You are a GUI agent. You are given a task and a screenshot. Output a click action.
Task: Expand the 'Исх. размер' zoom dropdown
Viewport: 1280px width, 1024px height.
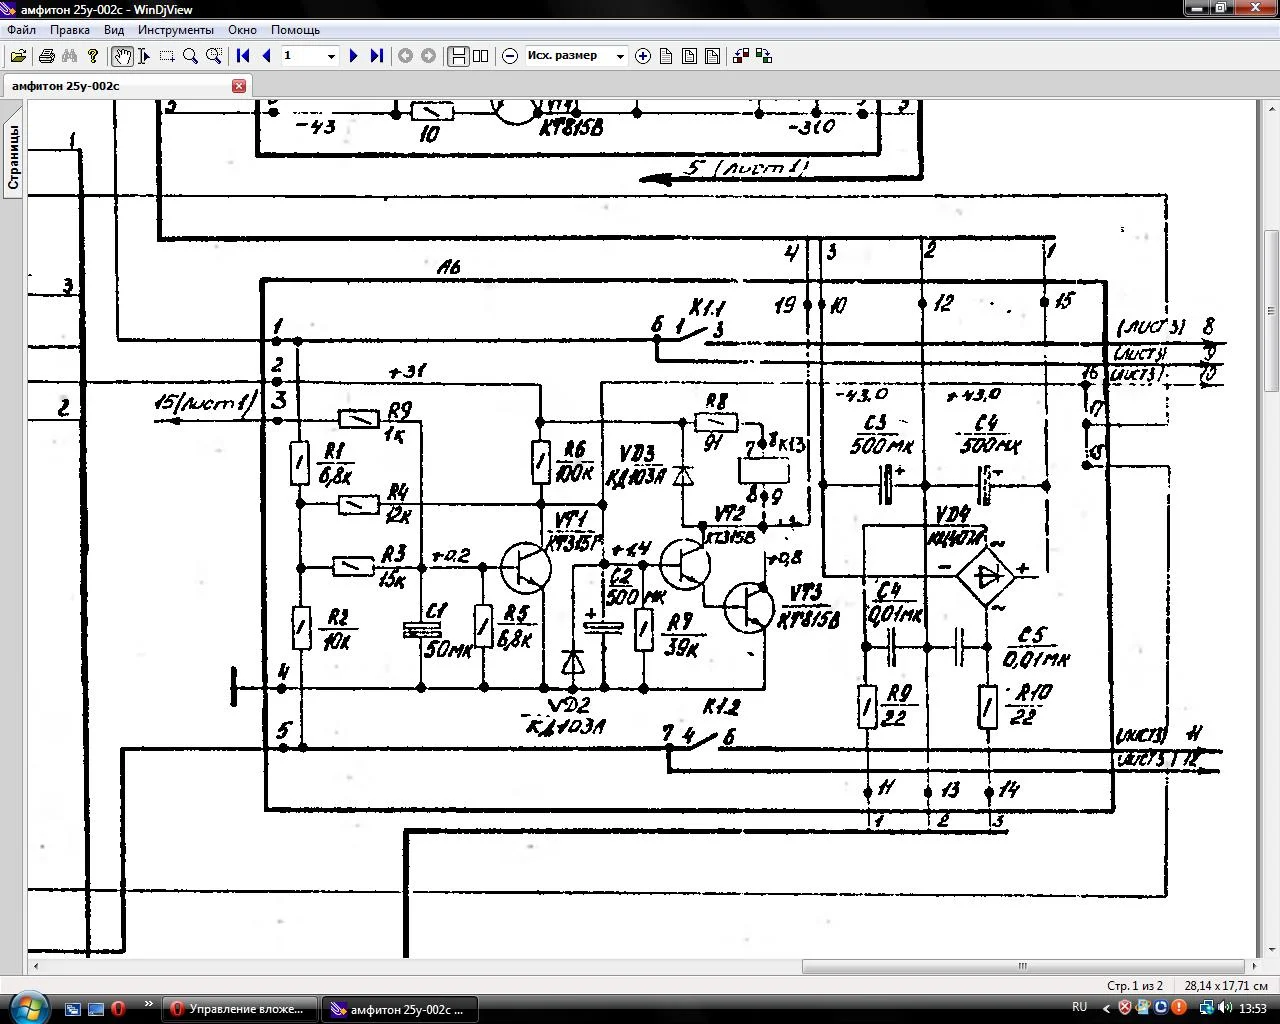click(619, 56)
